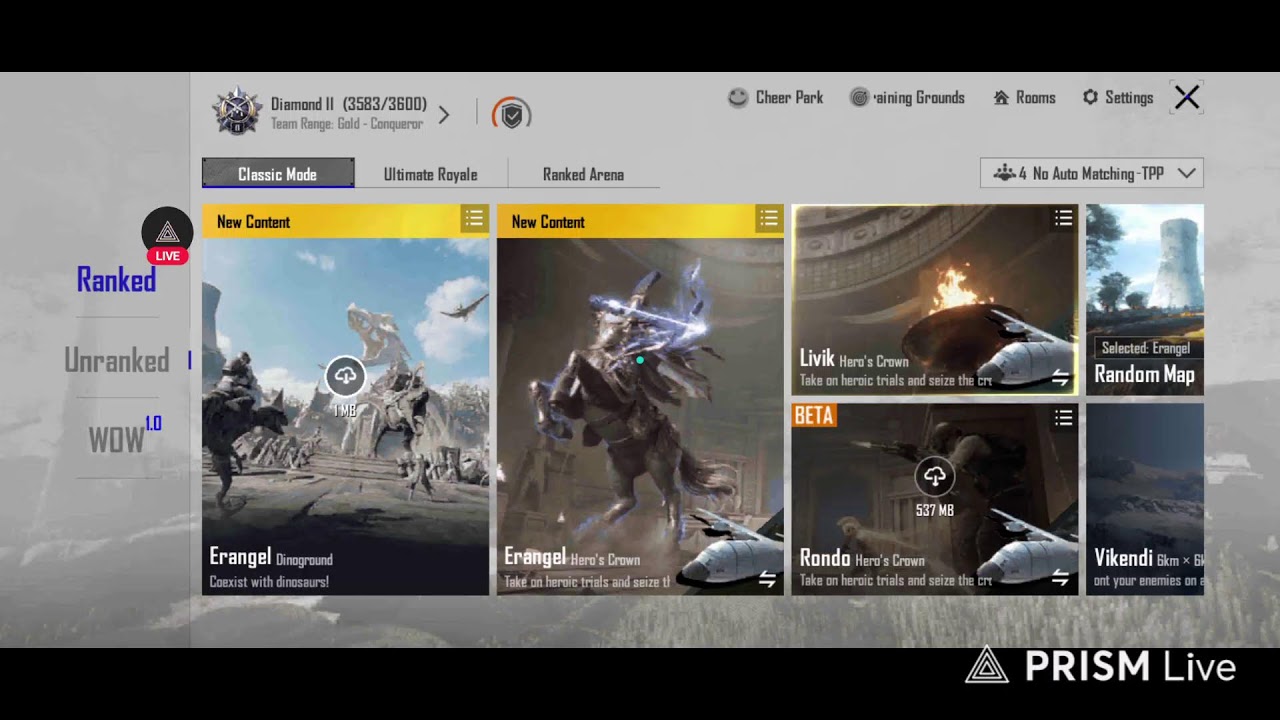Select the WOW category
Image resolution: width=1280 pixels, height=720 pixels.
(x=124, y=437)
